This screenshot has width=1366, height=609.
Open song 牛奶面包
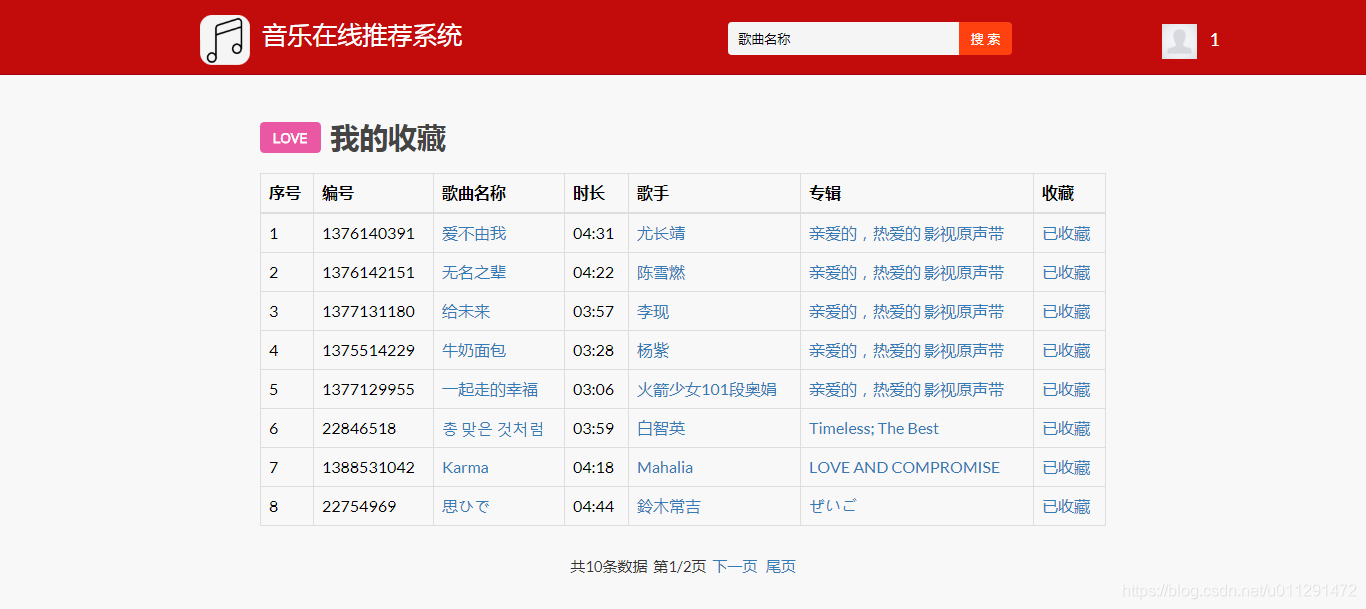point(474,351)
